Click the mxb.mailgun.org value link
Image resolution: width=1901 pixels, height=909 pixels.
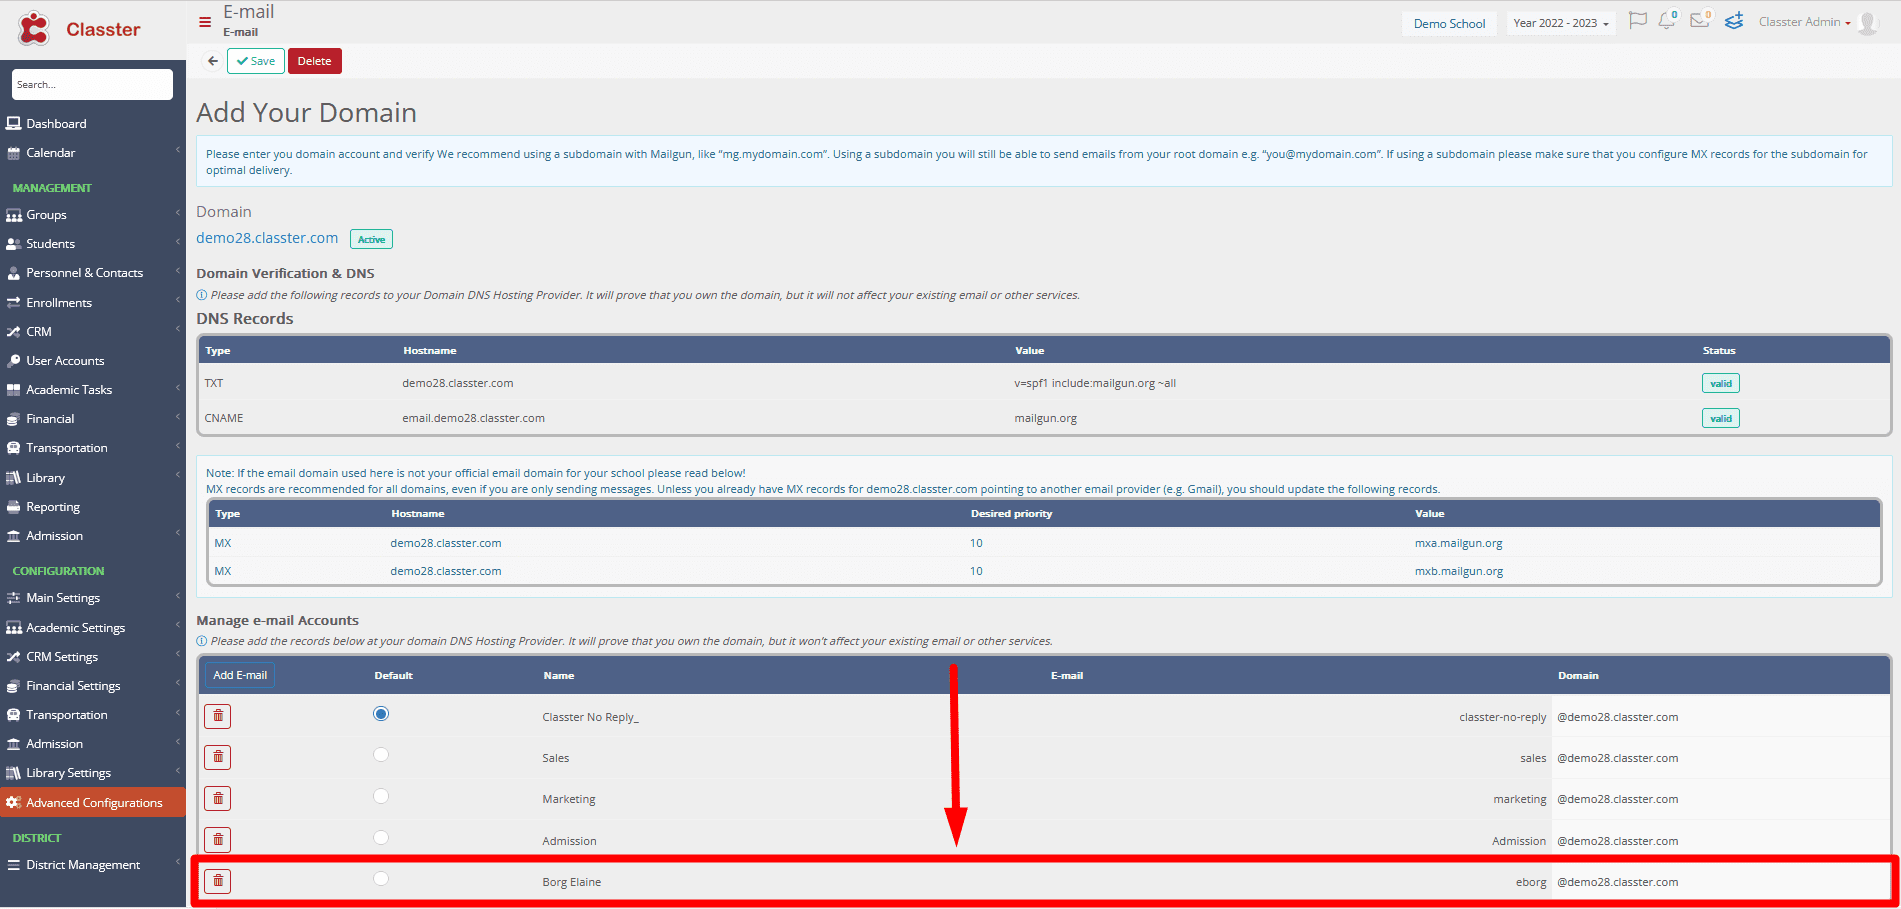tap(1459, 571)
